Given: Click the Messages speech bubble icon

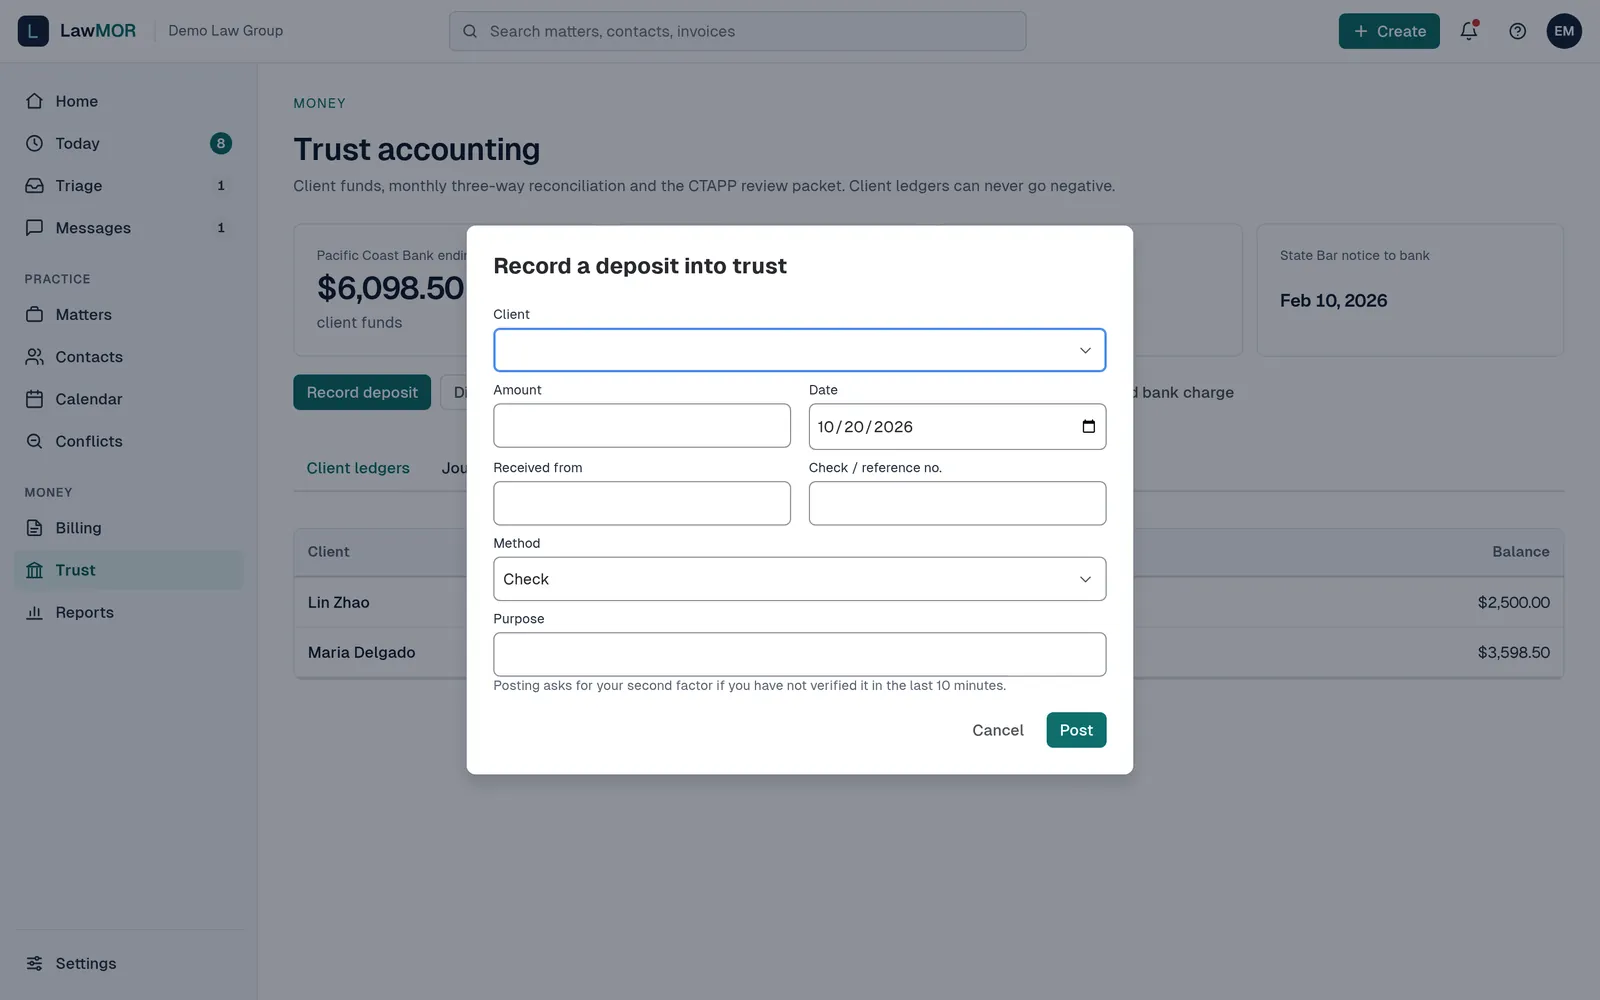Looking at the screenshot, I should (34, 227).
